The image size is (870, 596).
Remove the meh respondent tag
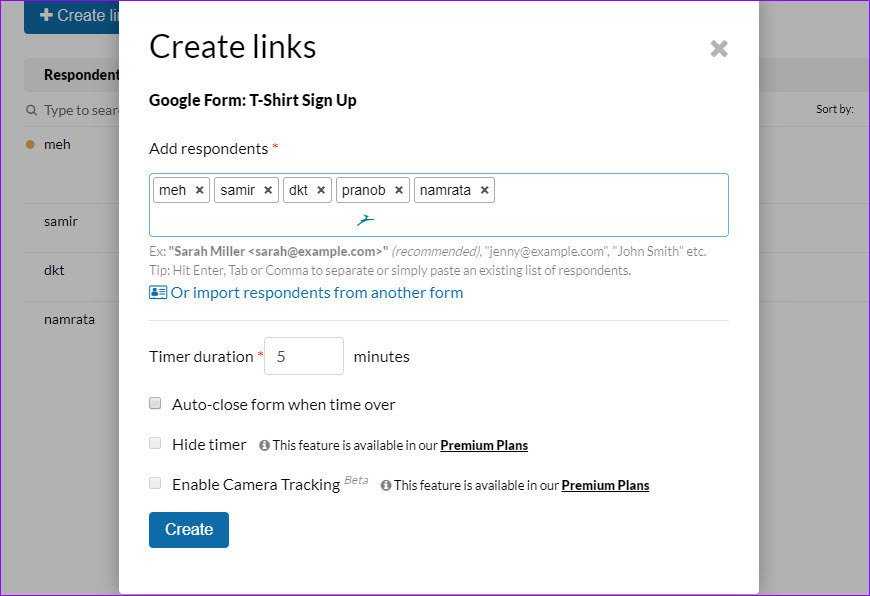pos(200,190)
